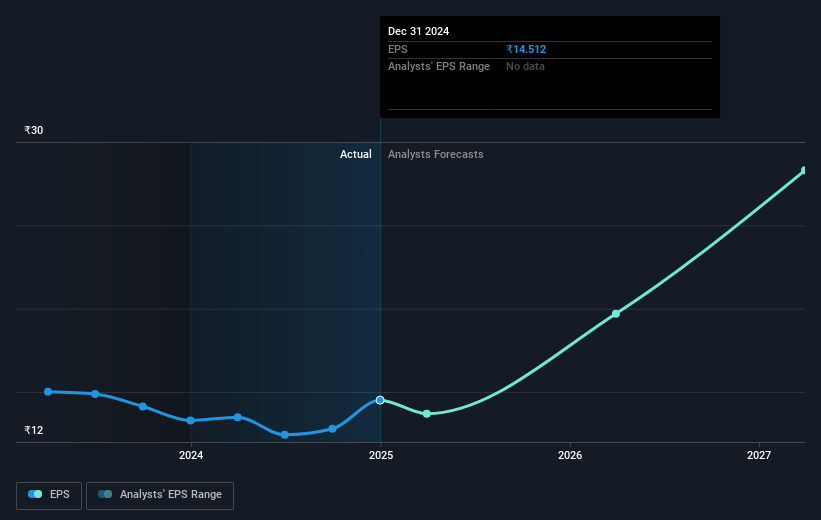This screenshot has height=520, width=821.
Task: Toggle the EPS legend series
Action: [x=49, y=495]
